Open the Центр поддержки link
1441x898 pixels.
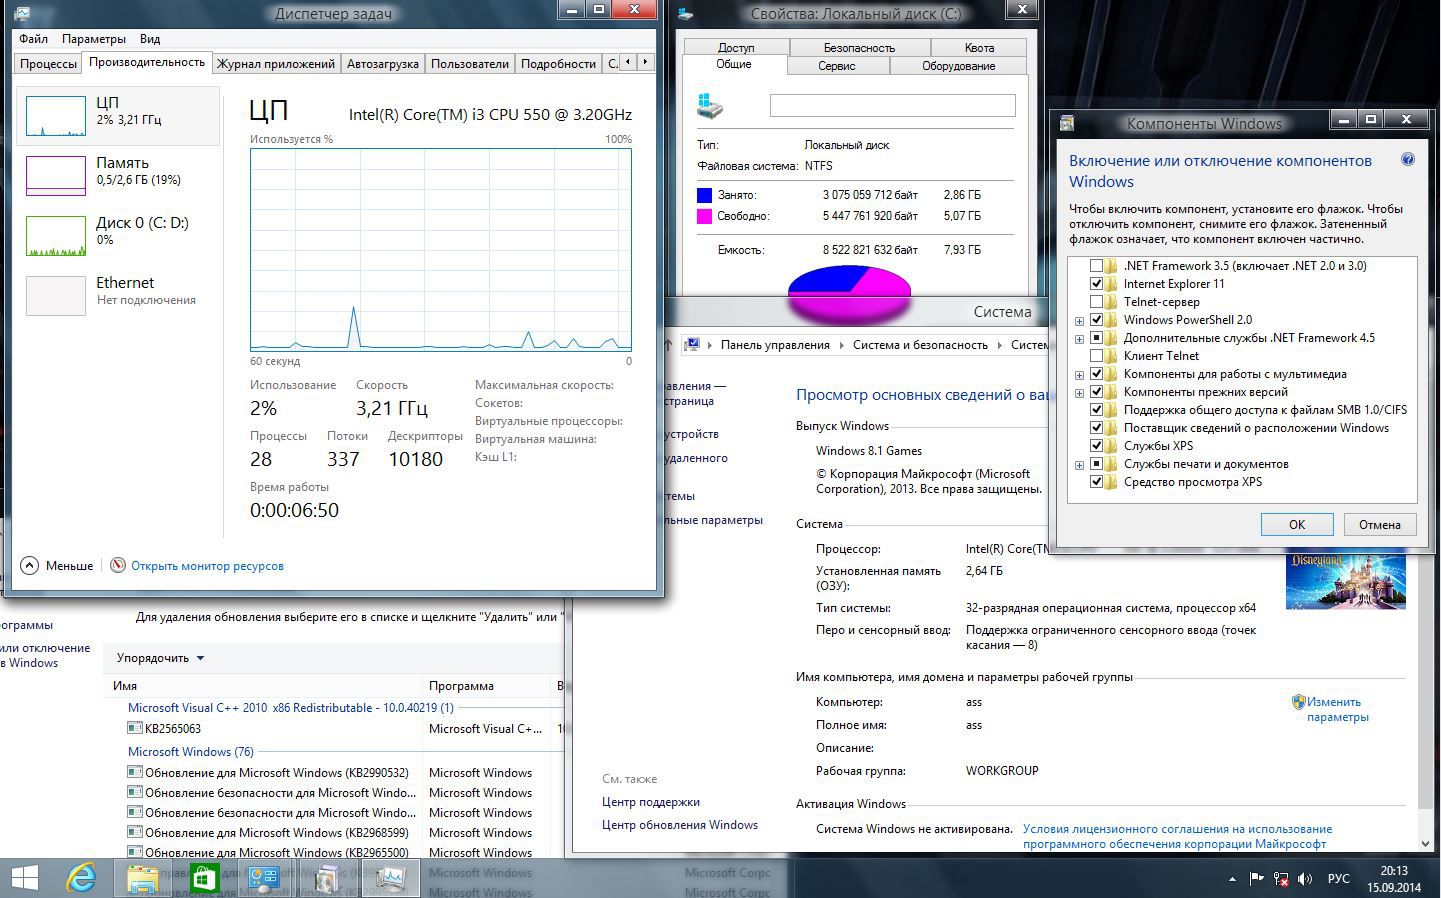(x=651, y=802)
